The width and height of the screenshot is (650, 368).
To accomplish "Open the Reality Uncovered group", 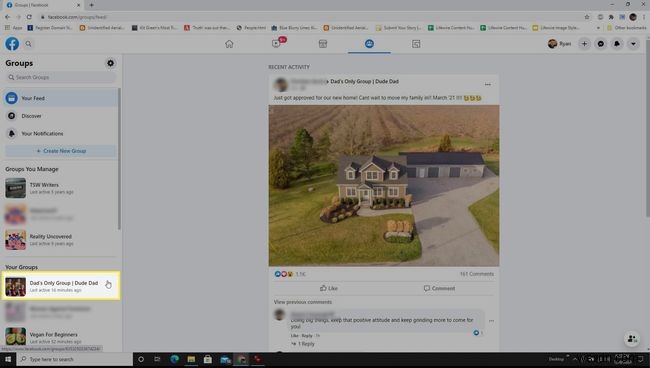I will click(x=61, y=240).
